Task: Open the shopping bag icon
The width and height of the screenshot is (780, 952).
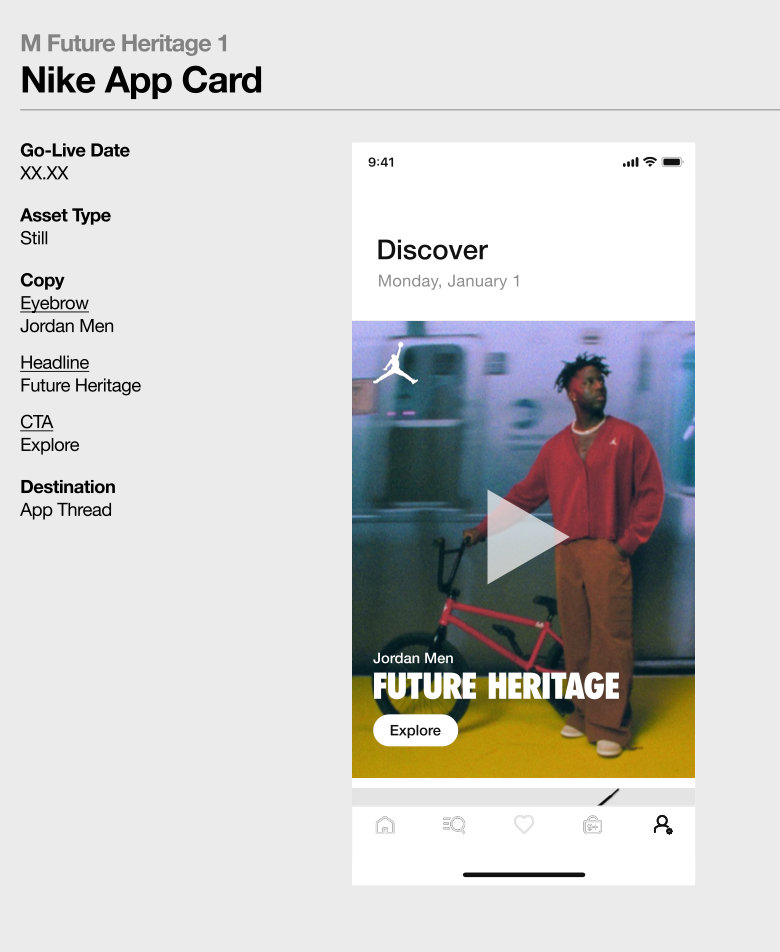Action: [x=592, y=825]
